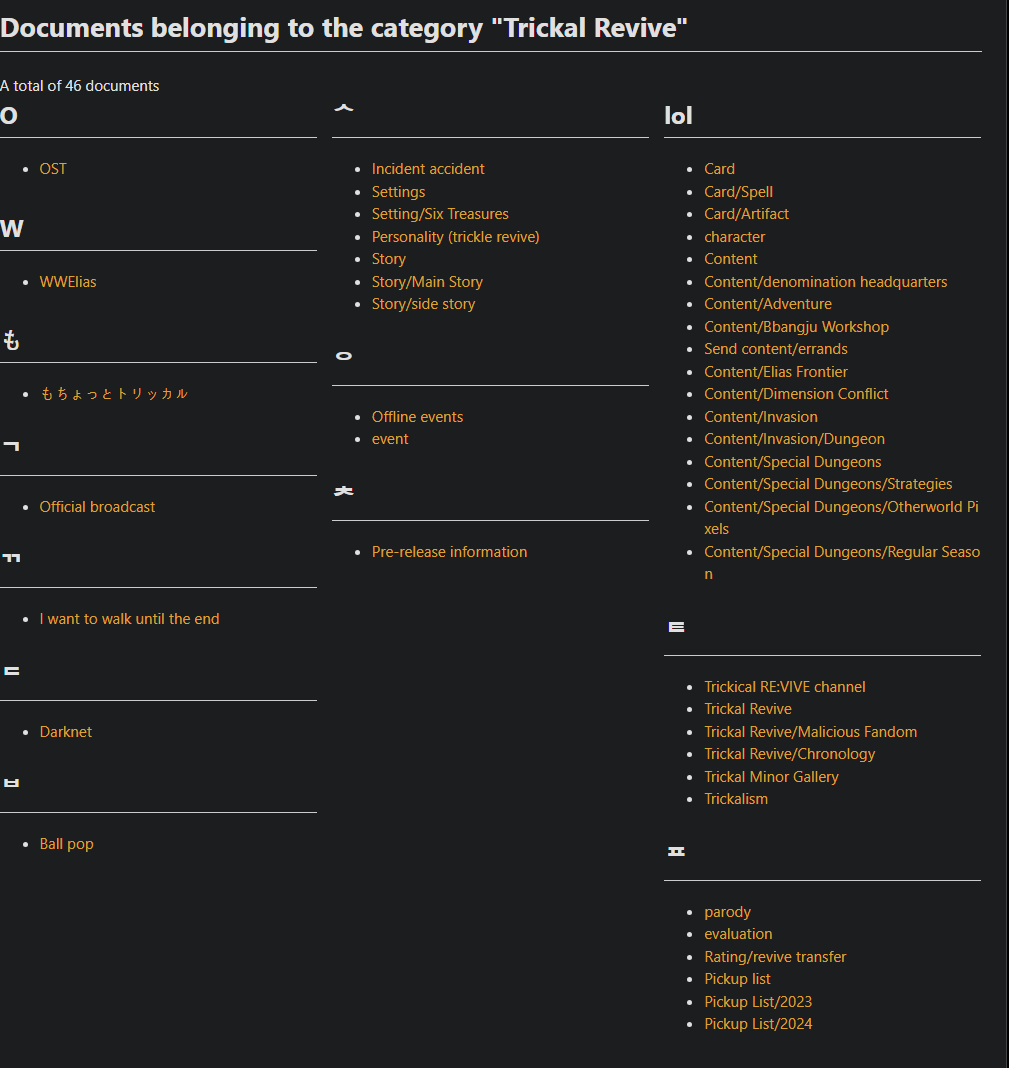Open Trickical RE:VIVE channel link

click(785, 687)
